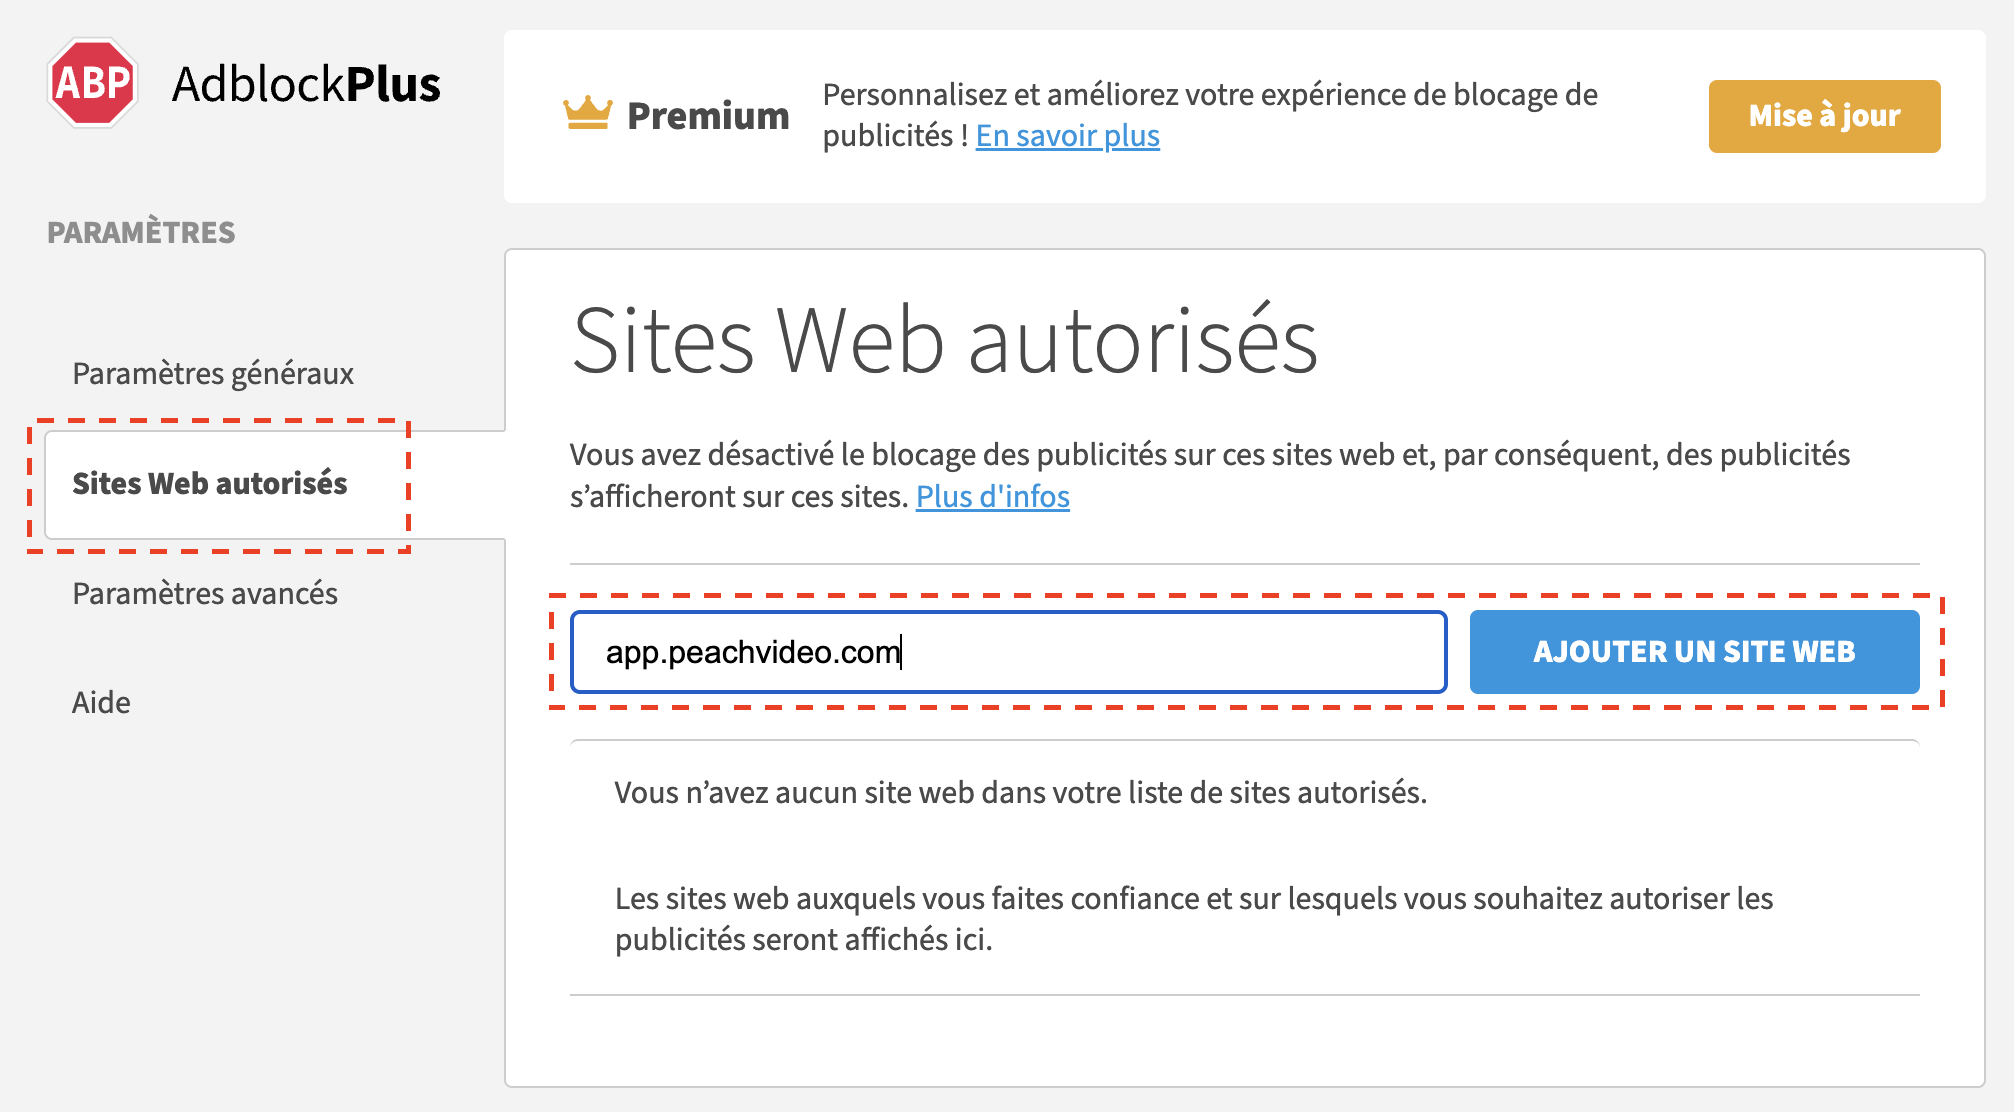Click the blank area below the allowlist message
Viewport: 2014px width, 1112px height.
(x=1243, y=1040)
